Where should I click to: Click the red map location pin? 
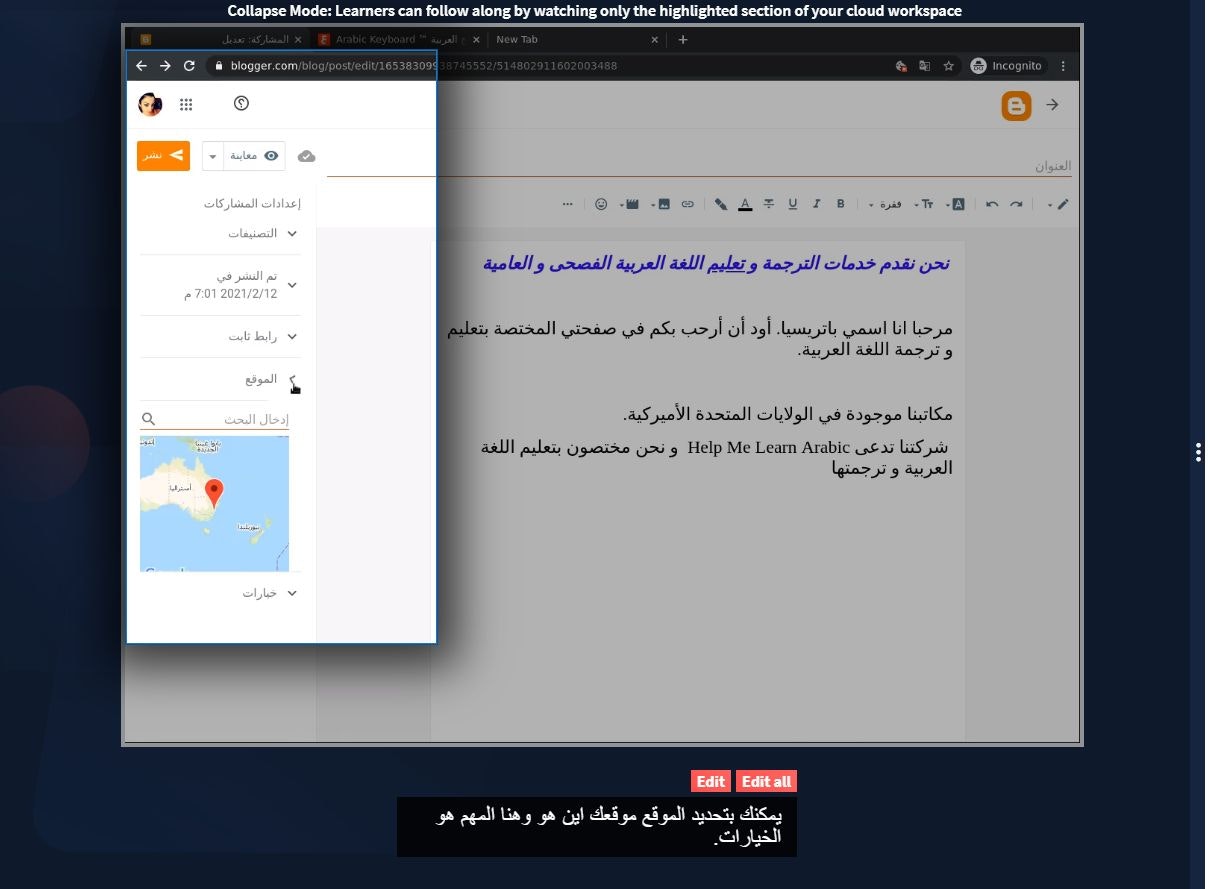click(x=213, y=492)
